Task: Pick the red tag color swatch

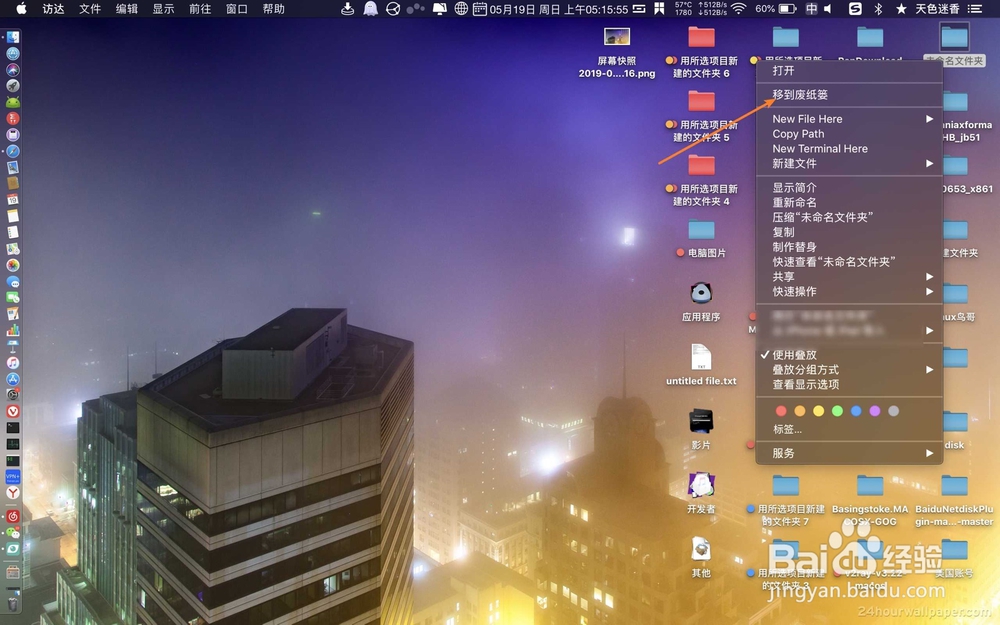Action: click(781, 410)
